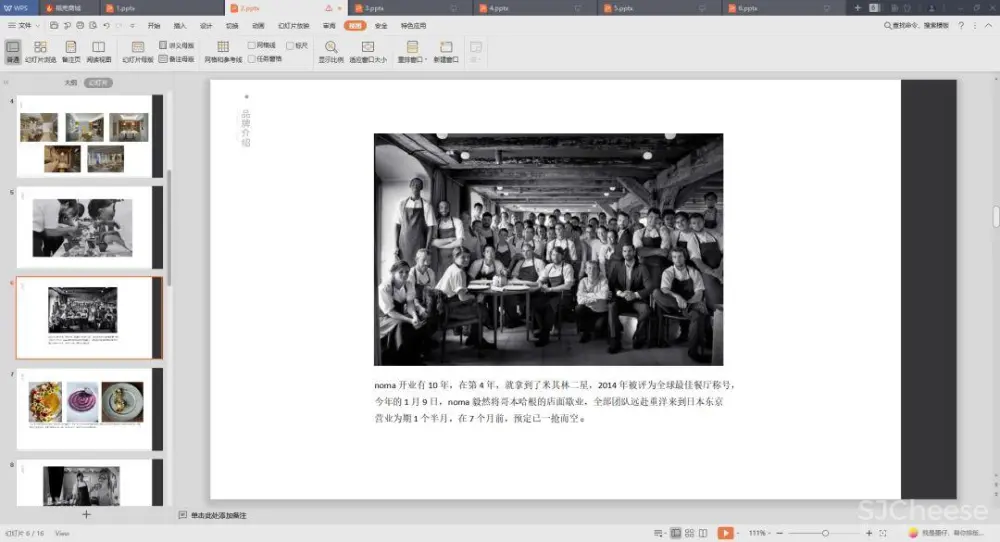Open the Security (安全) ribbon tab
1000x542 pixels.
click(x=381, y=26)
